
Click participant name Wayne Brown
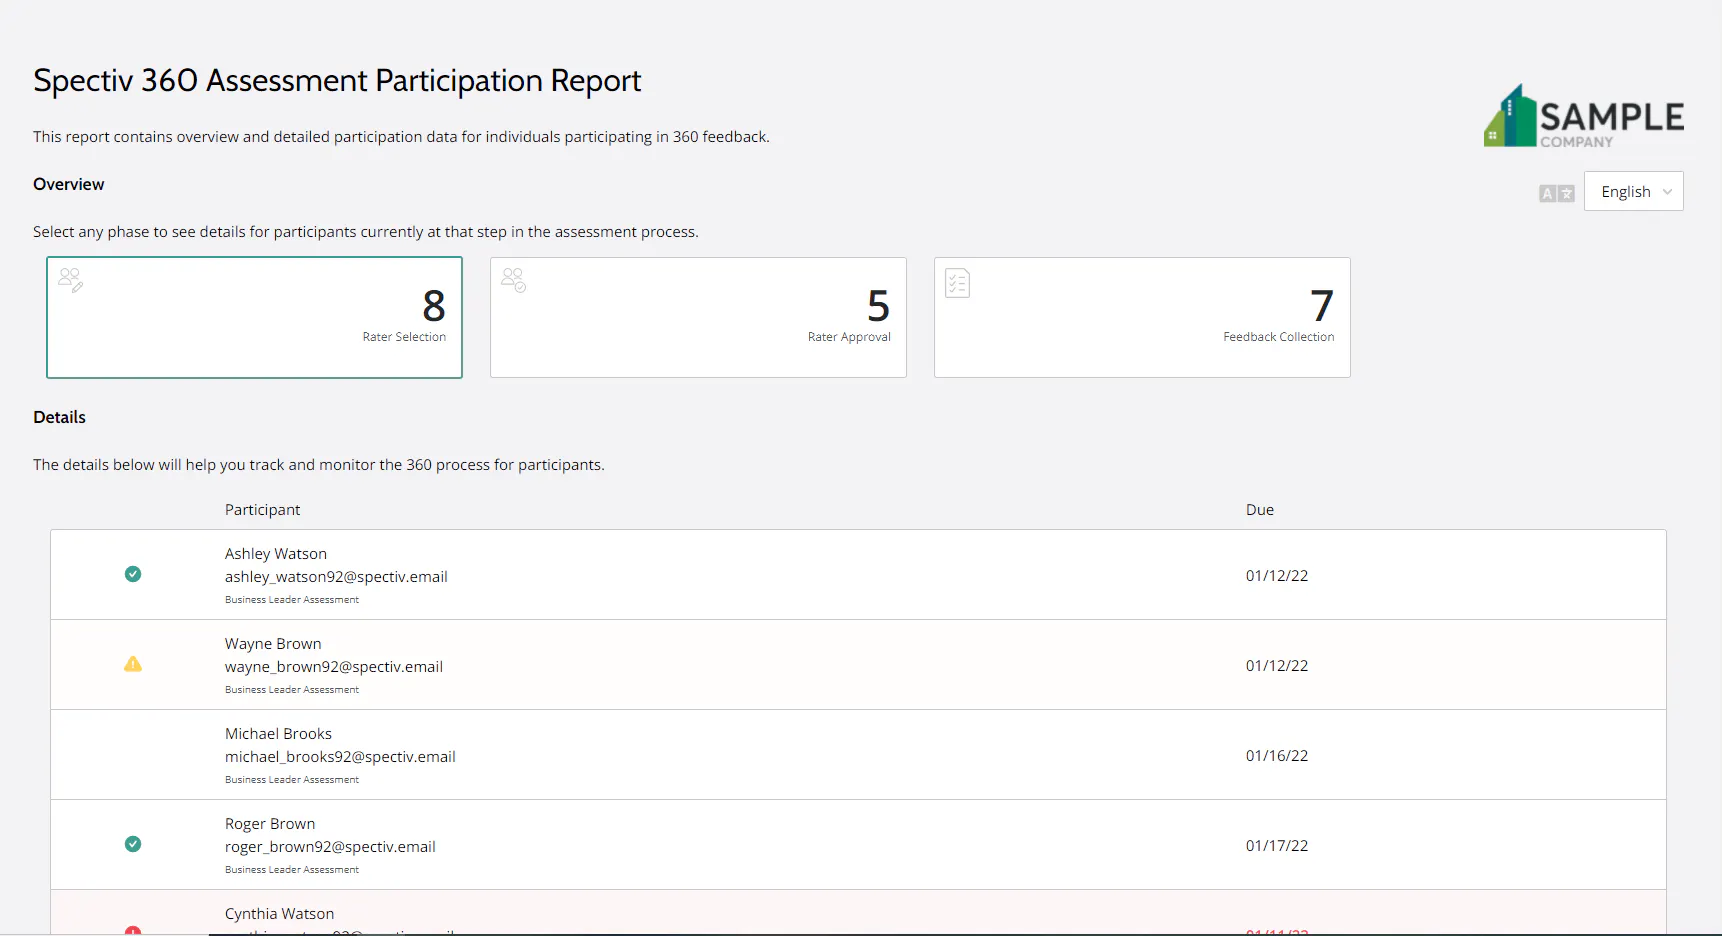tap(273, 644)
